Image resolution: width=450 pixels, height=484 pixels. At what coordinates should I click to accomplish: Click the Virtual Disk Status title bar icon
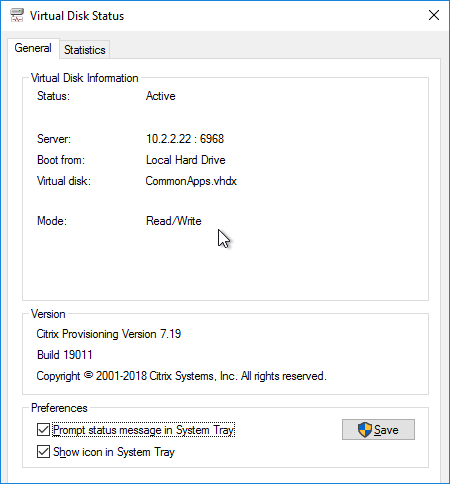click(x=17, y=15)
